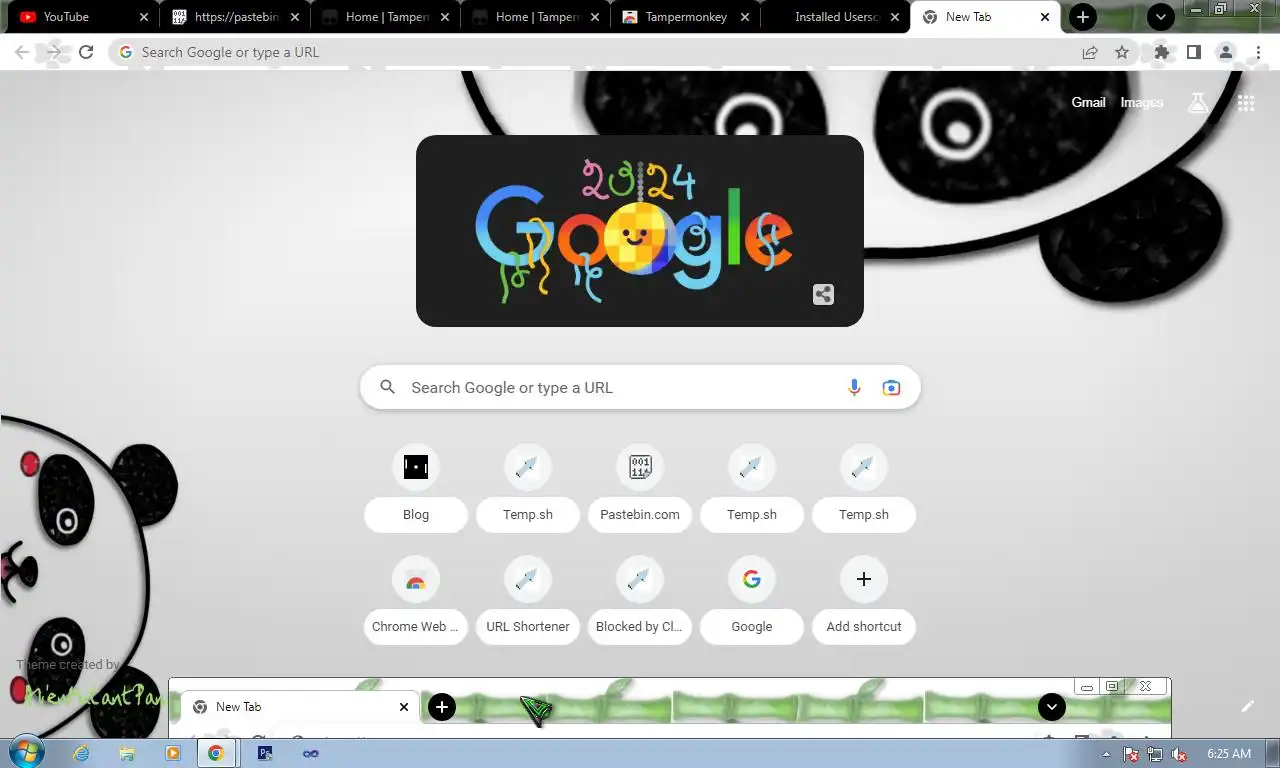
Task: Open the Extensions puzzle-piece menu
Action: [x=1162, y=52]
